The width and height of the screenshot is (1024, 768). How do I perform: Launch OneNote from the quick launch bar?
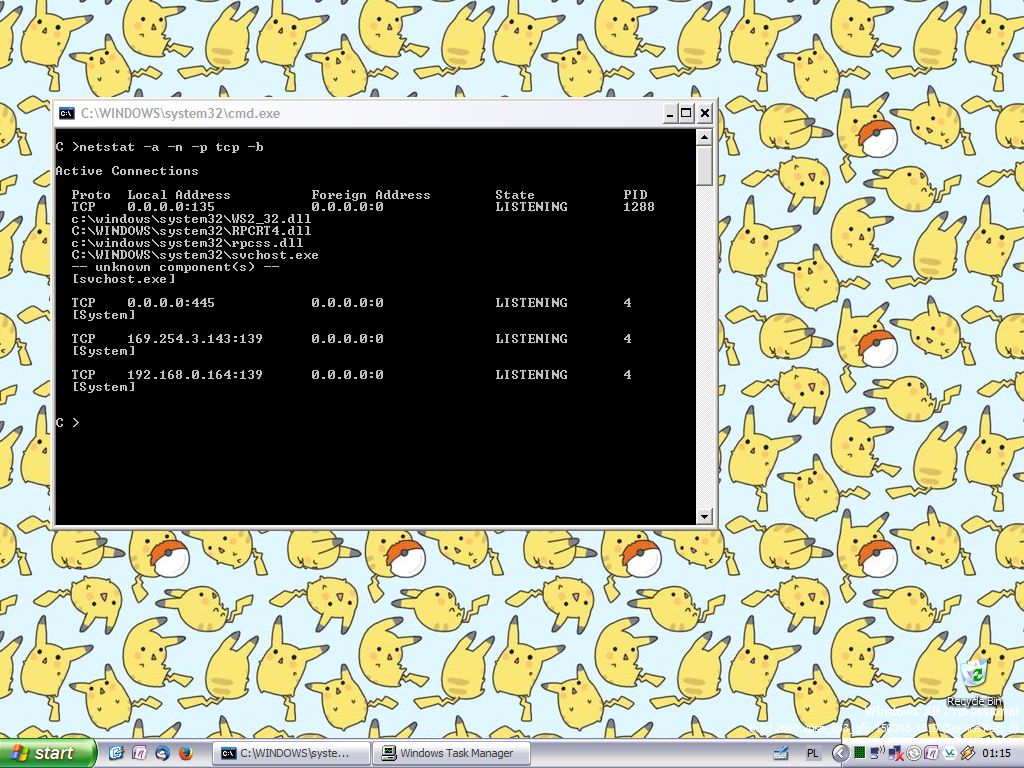(x=138, y=753)
